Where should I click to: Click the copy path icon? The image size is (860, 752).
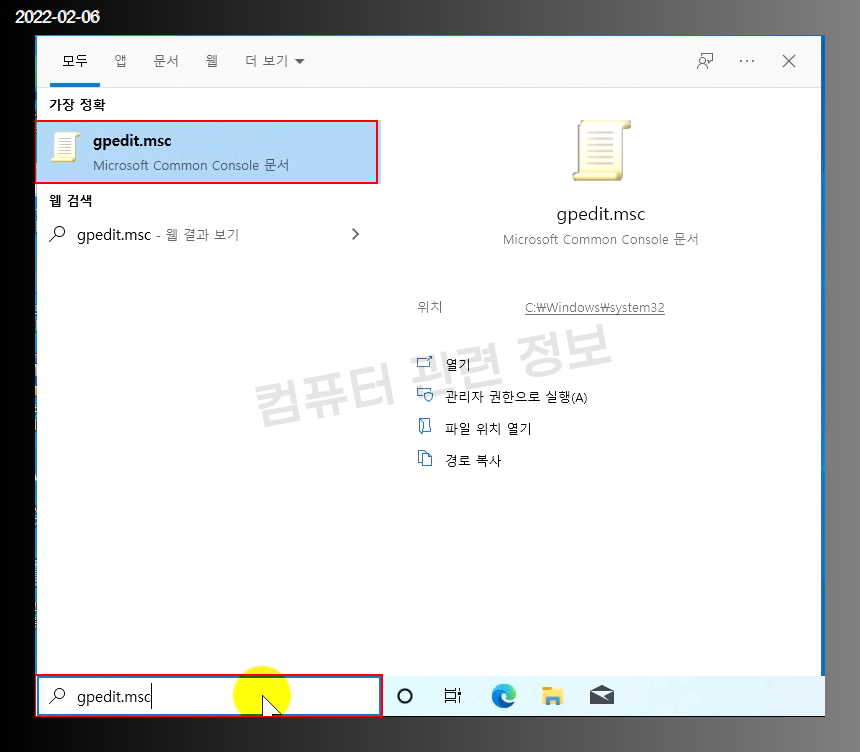click(425, 458)
